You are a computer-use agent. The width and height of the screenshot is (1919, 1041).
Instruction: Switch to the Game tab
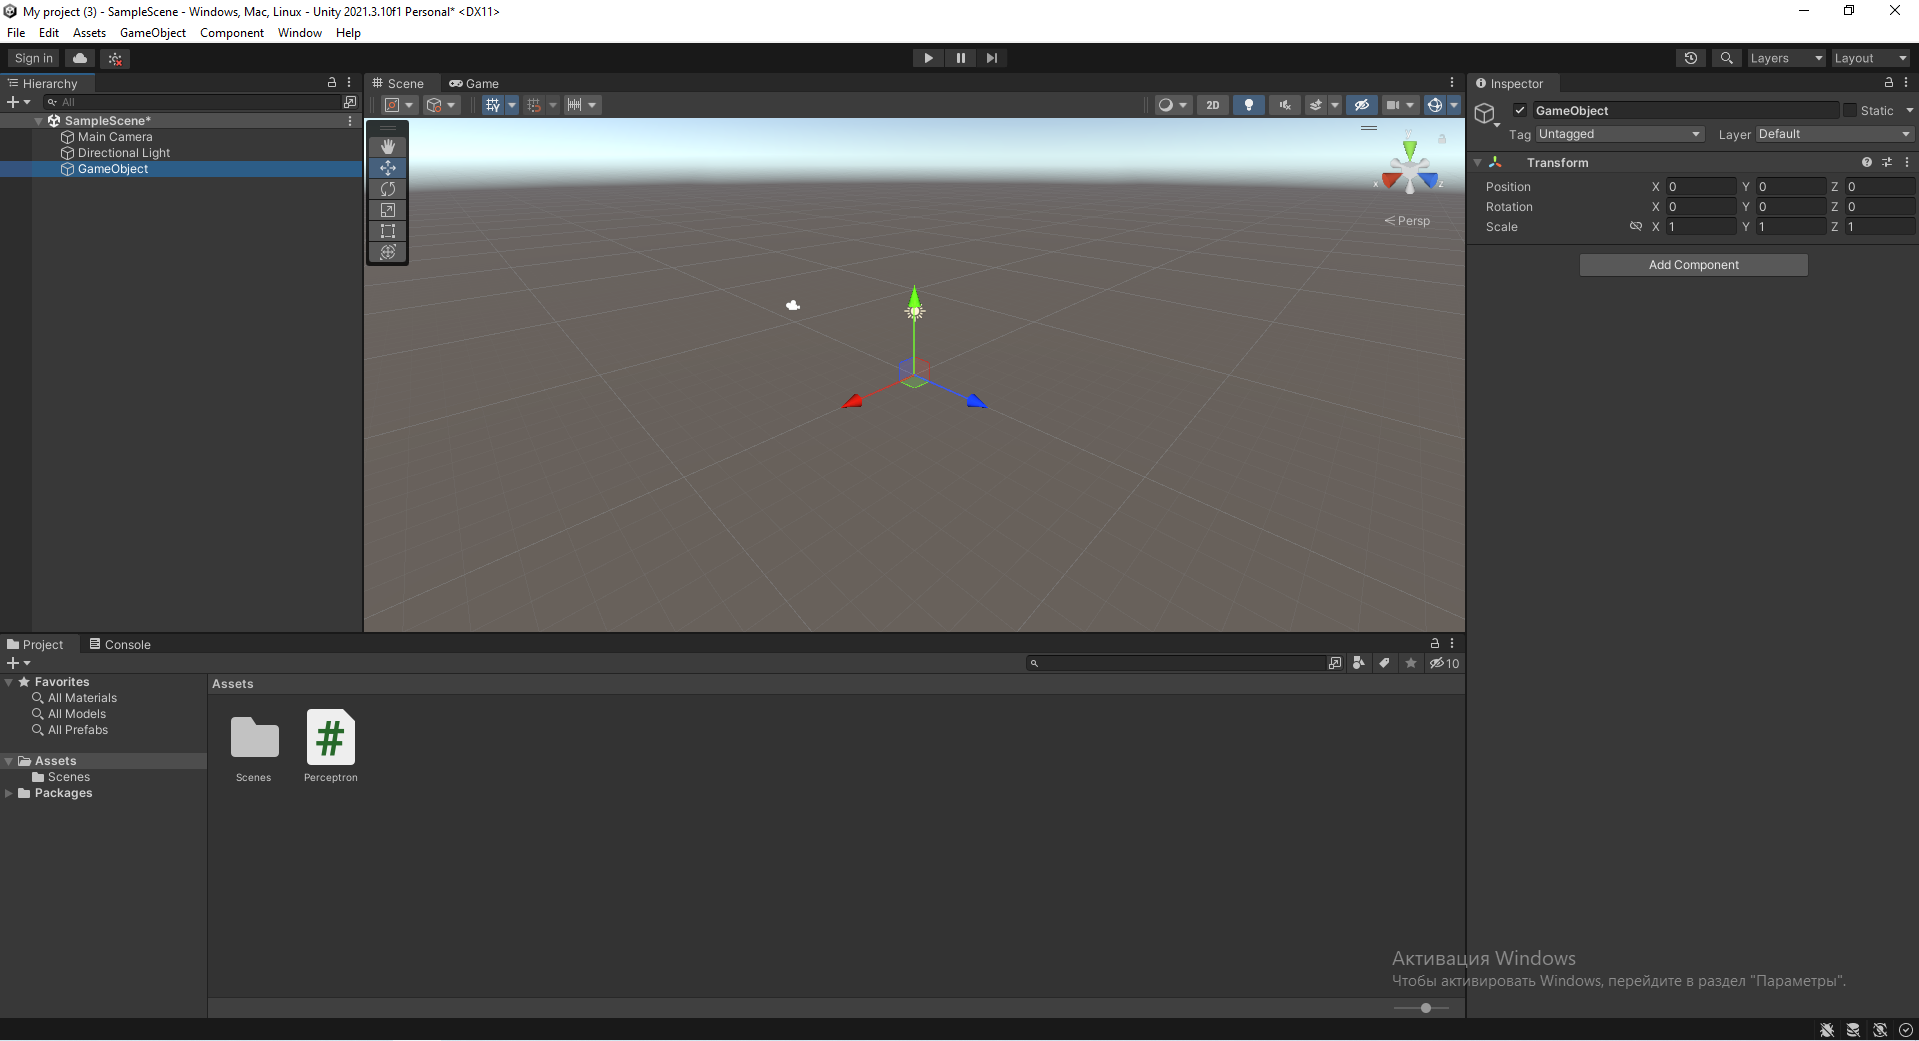474,84
